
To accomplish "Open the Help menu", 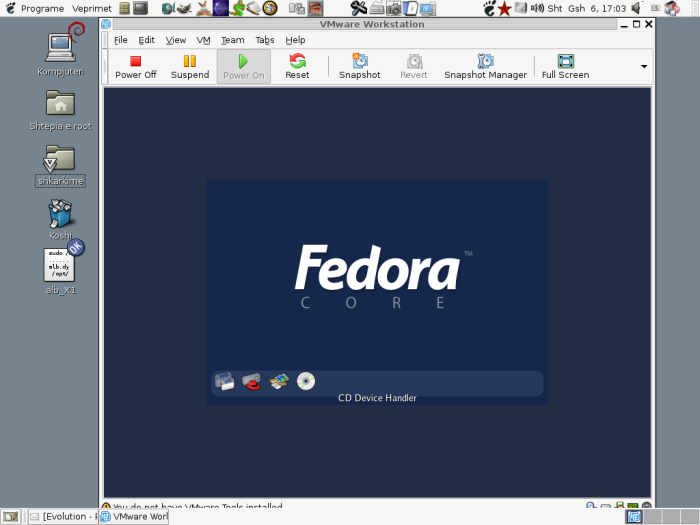I will (295, 40).
